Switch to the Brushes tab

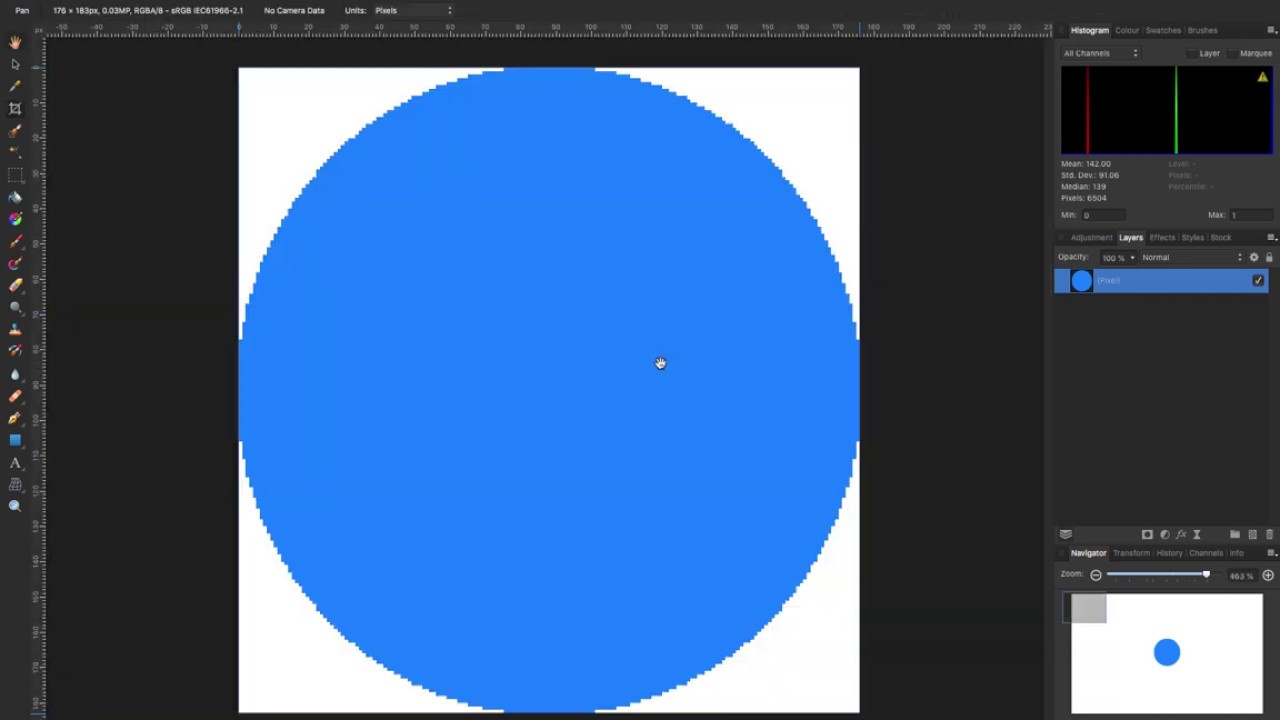click(1202, 30)
